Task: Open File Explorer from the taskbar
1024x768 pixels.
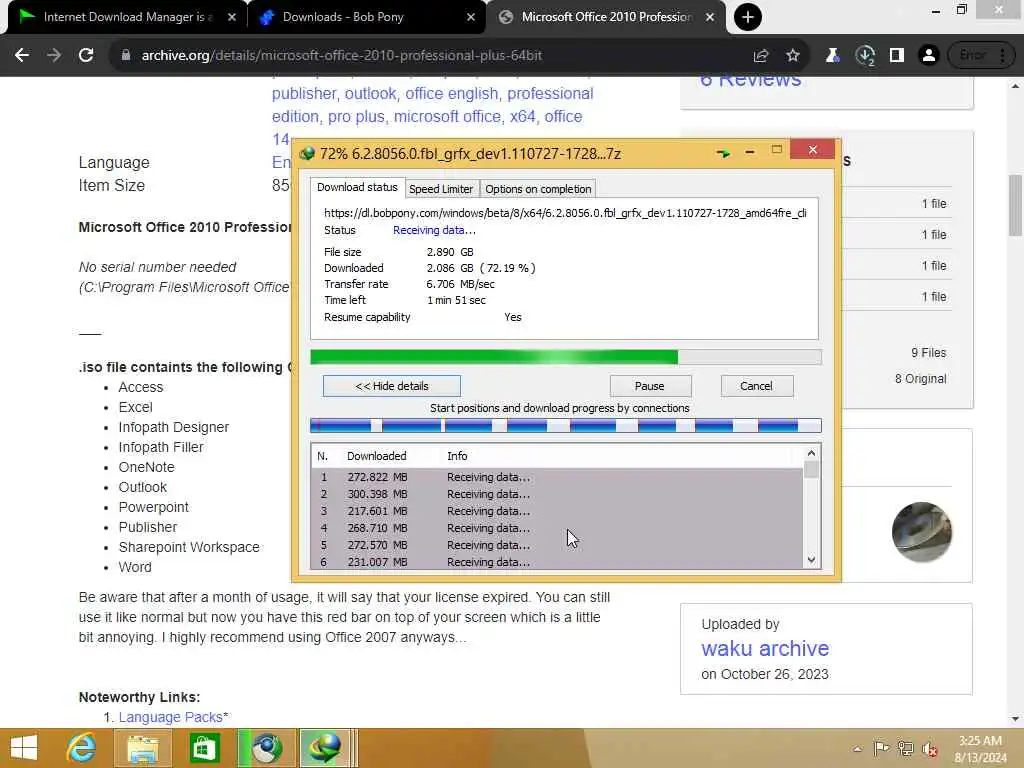Action: pyautogui.click(x=142, y=748)
